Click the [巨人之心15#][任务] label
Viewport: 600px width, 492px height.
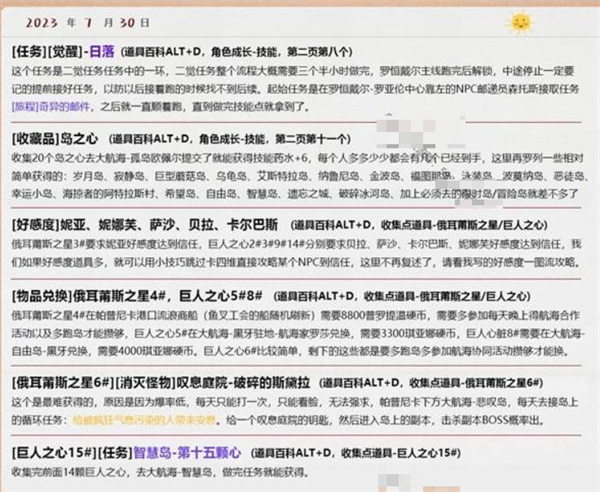tap(72, 453)
